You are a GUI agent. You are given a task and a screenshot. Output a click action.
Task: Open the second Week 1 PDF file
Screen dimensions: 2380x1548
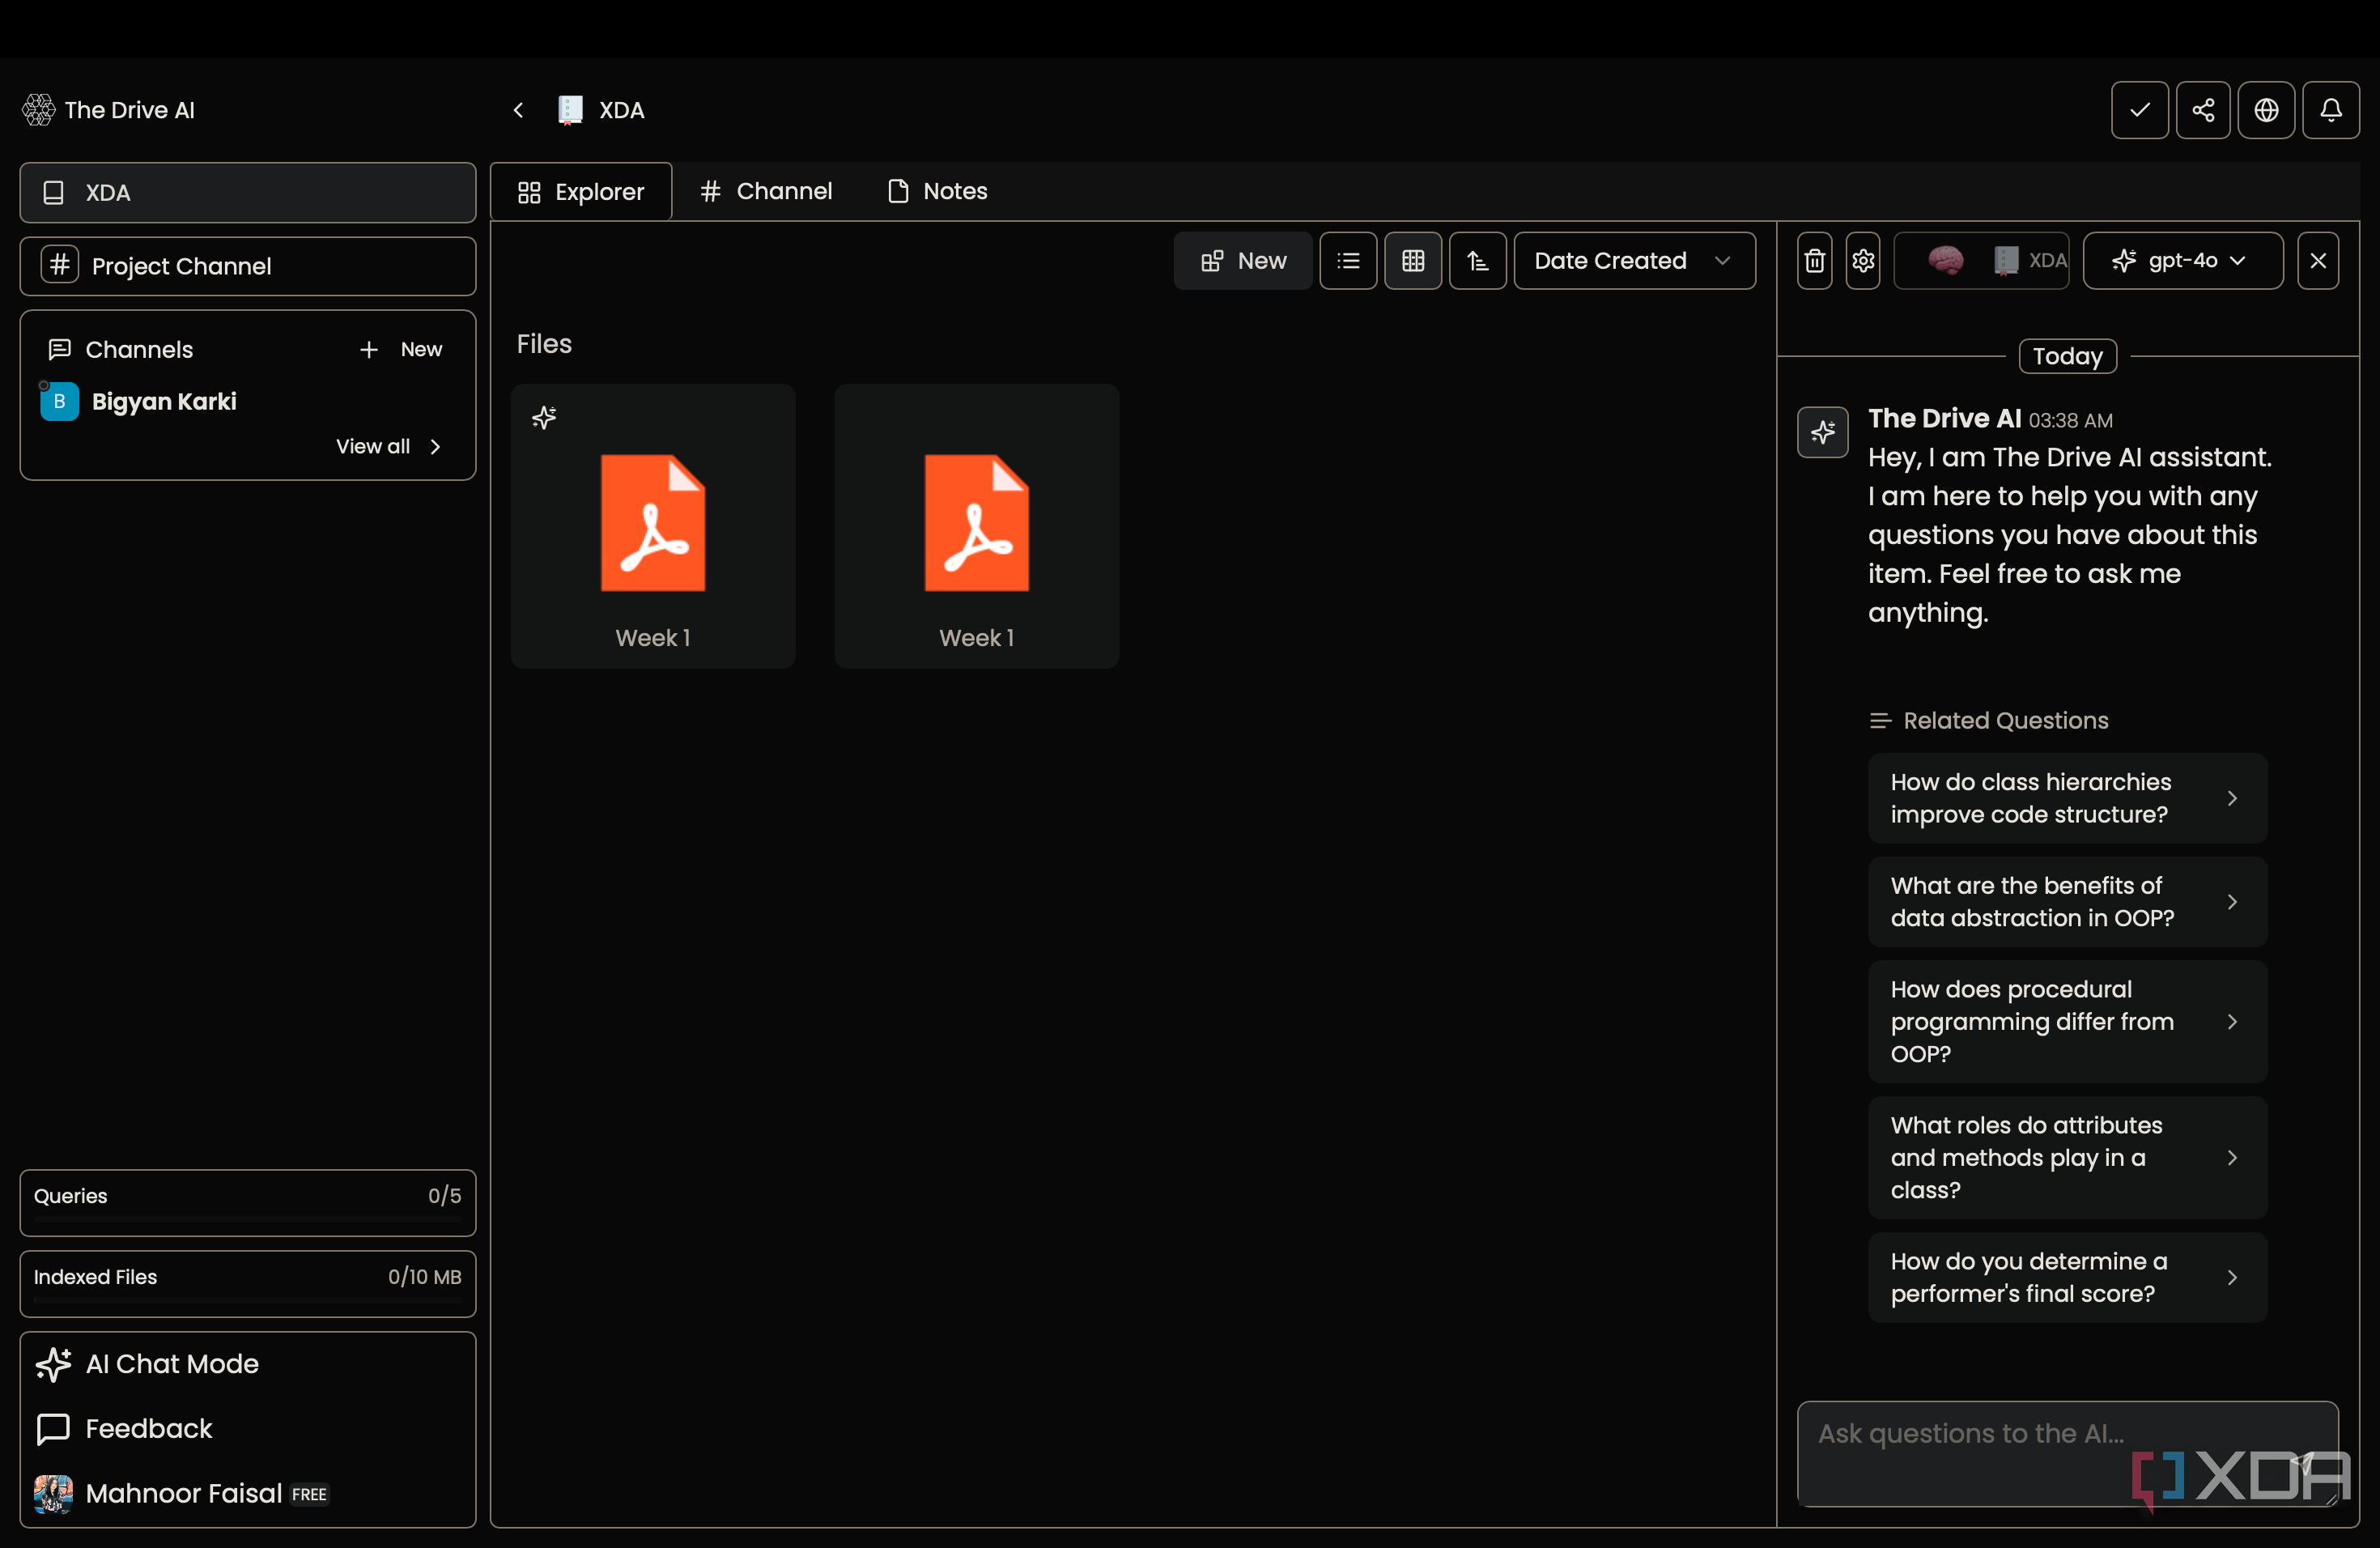[x=977, y=526]
